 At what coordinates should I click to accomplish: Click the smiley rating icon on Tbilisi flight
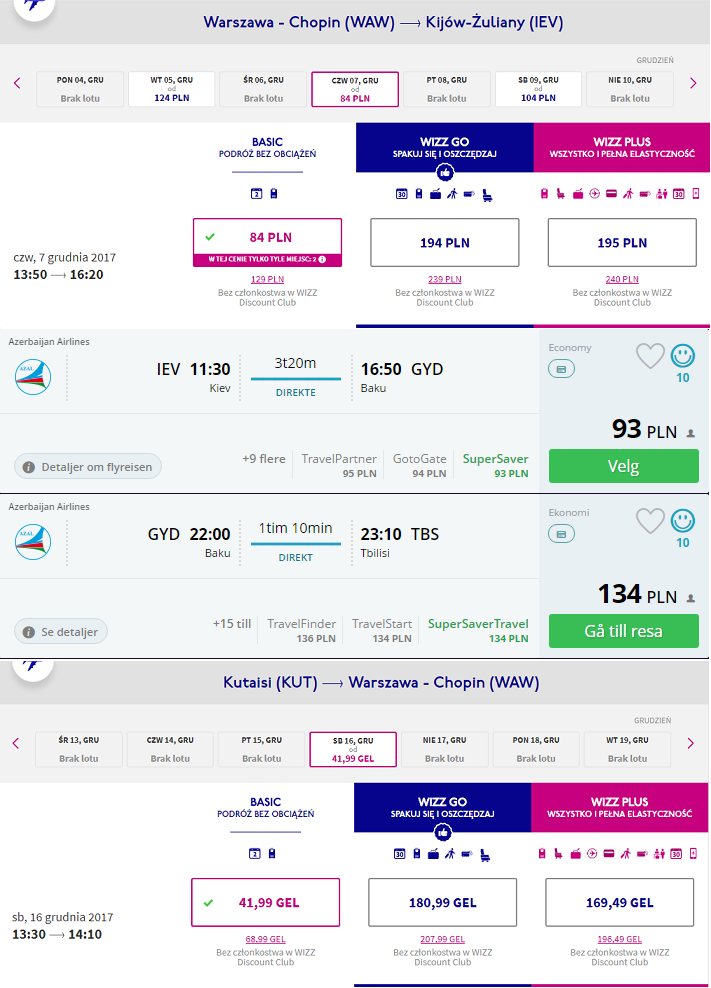683,521
